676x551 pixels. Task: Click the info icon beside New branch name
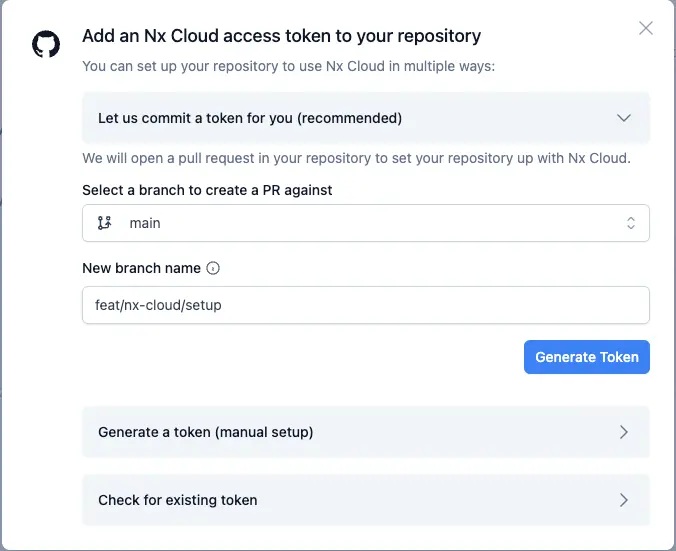click(213, 269)
